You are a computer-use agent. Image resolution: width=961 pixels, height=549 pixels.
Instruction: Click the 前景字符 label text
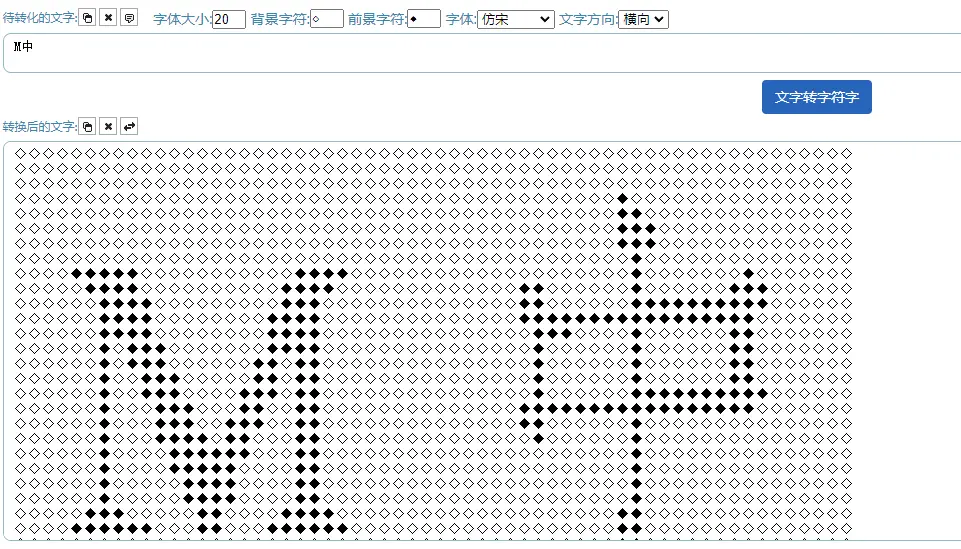coord(377,19)
